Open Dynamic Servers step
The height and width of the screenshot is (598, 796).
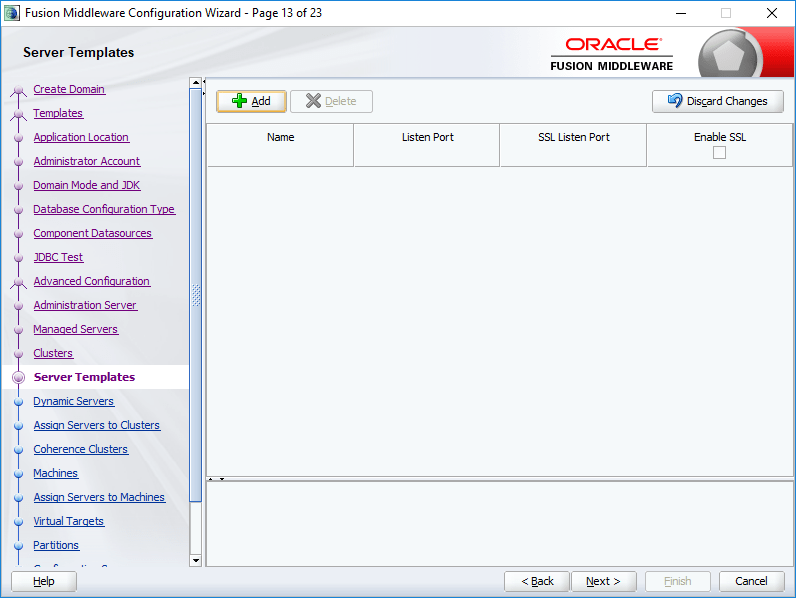[x=74, y=401]
